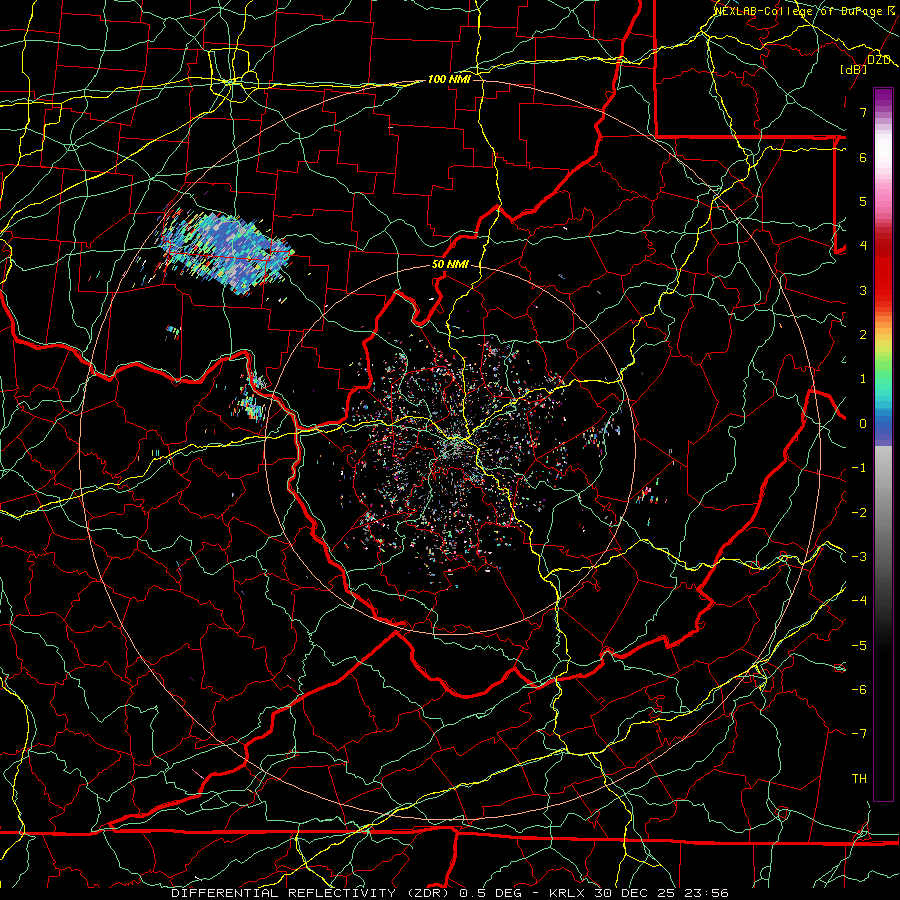Click the -7 value on color legend
The width and height of the screenshot is (900, 900).
[x=859, y=734]
